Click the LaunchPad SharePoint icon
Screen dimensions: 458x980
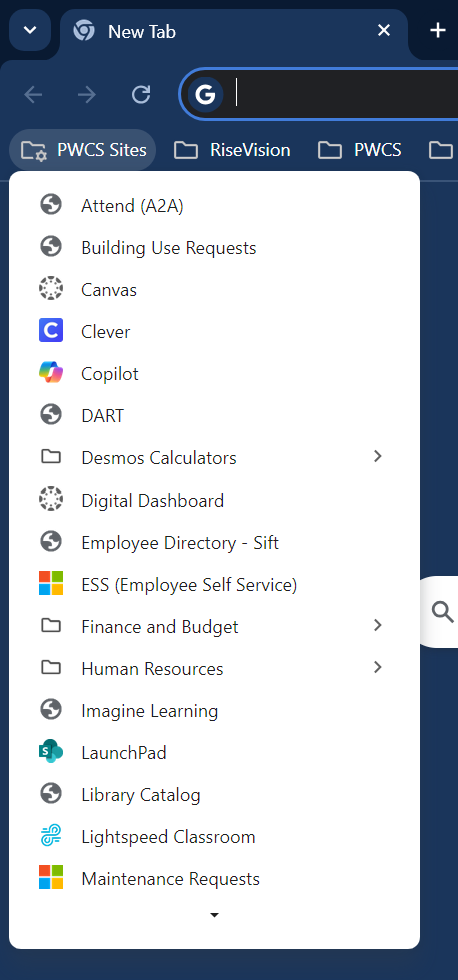point(51,752)
